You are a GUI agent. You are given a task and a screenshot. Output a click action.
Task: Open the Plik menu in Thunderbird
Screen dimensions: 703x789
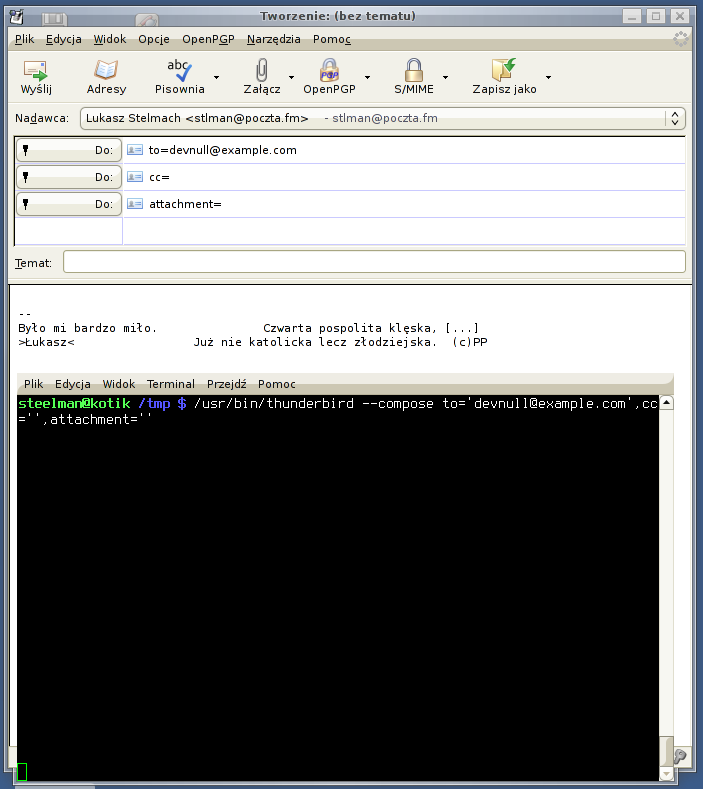click(x=24, y=39)
